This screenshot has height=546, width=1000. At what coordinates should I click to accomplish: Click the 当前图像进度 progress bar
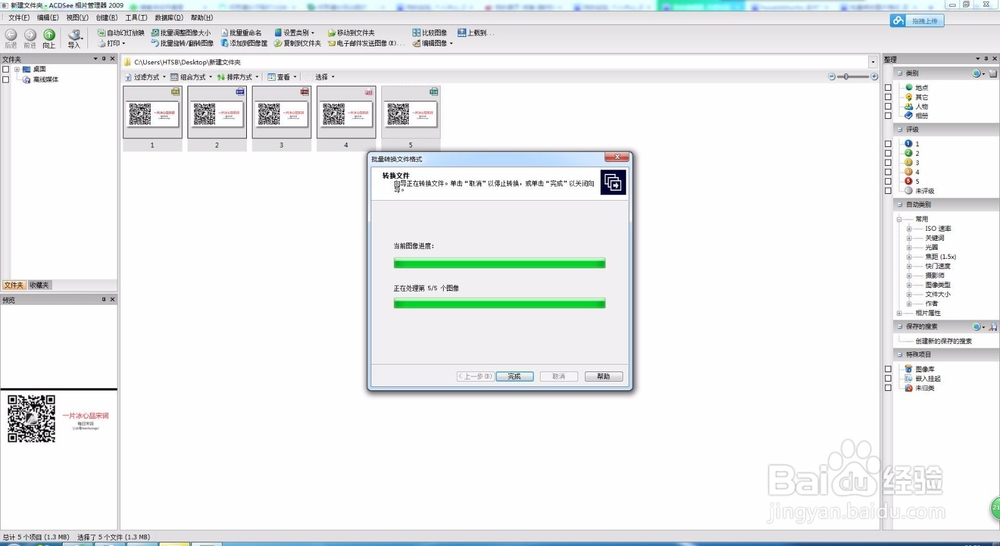click(x=499, y=263)
